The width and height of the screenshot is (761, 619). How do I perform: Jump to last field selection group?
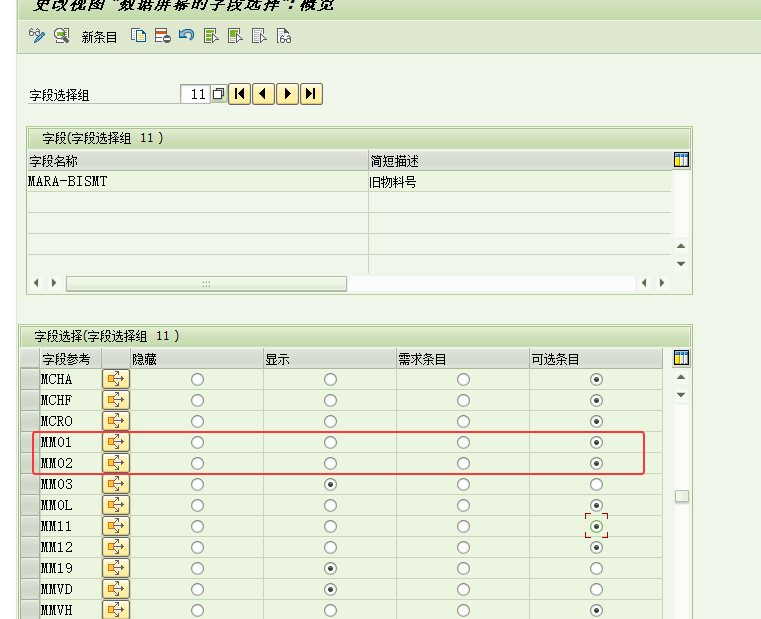(311, 94)
